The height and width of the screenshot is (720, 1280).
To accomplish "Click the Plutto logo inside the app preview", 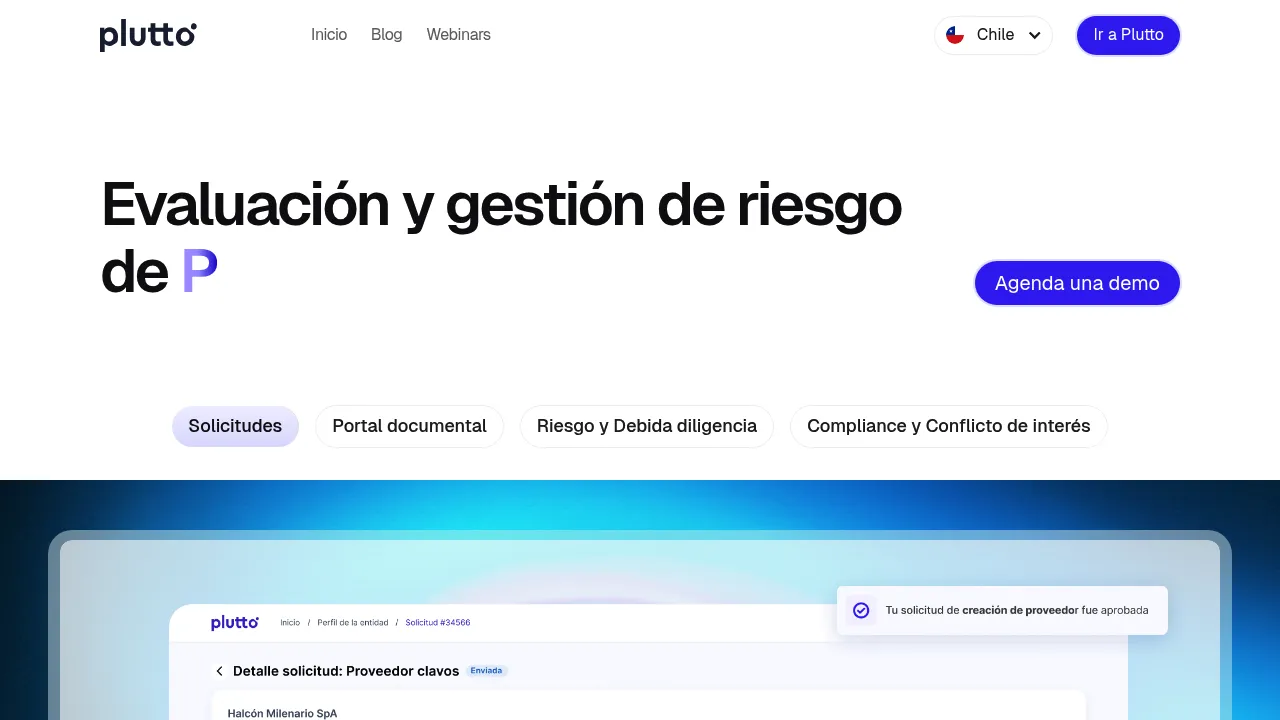I will point(235,623).
